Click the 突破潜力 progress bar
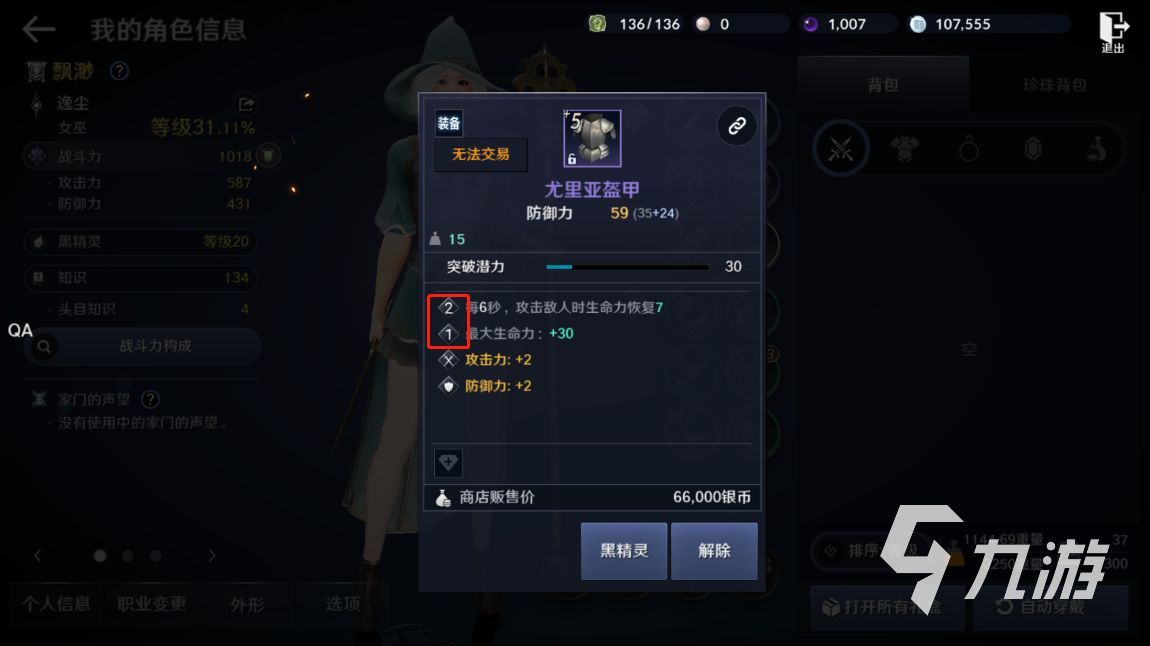This screenshot has height=646, width=1150. click(x=627, y=267)
